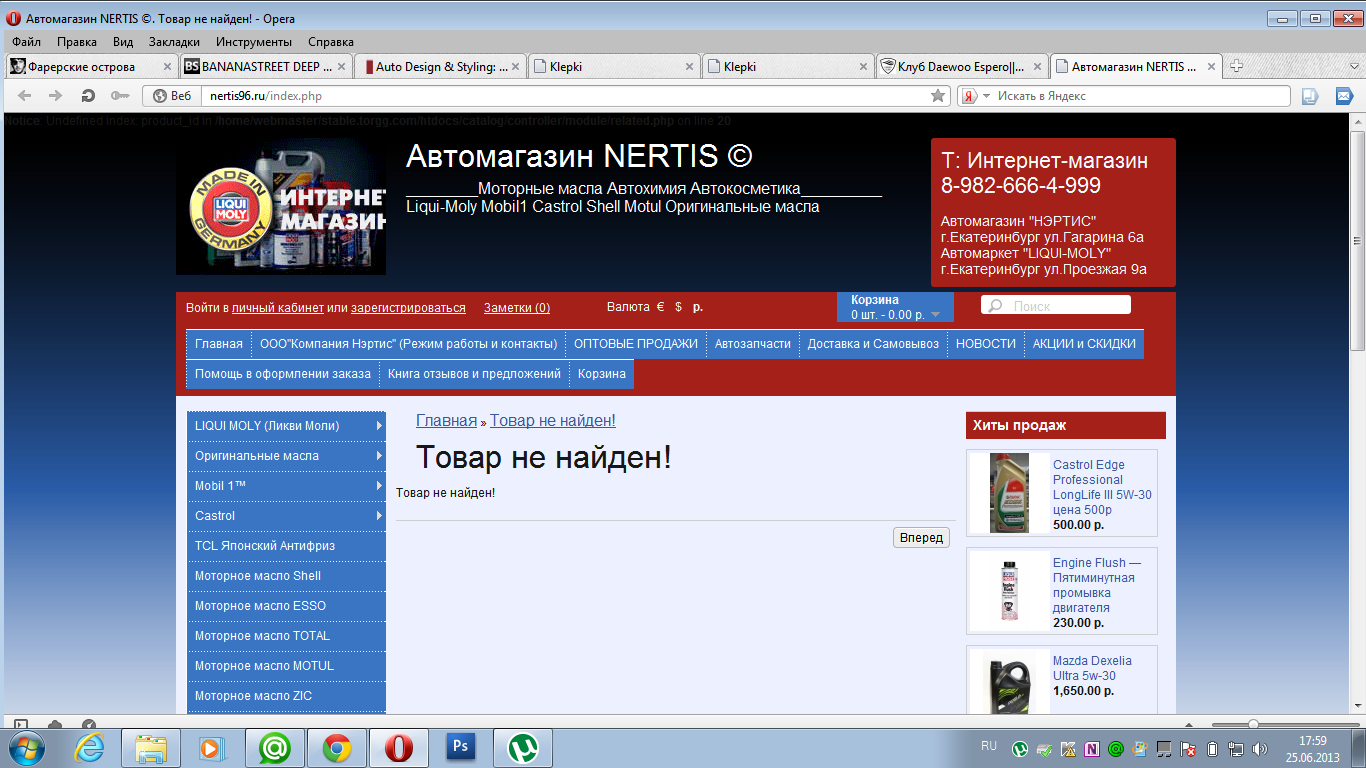
Task: Open the downloads panel icon in toolbar
Action: pos(1310,96)
